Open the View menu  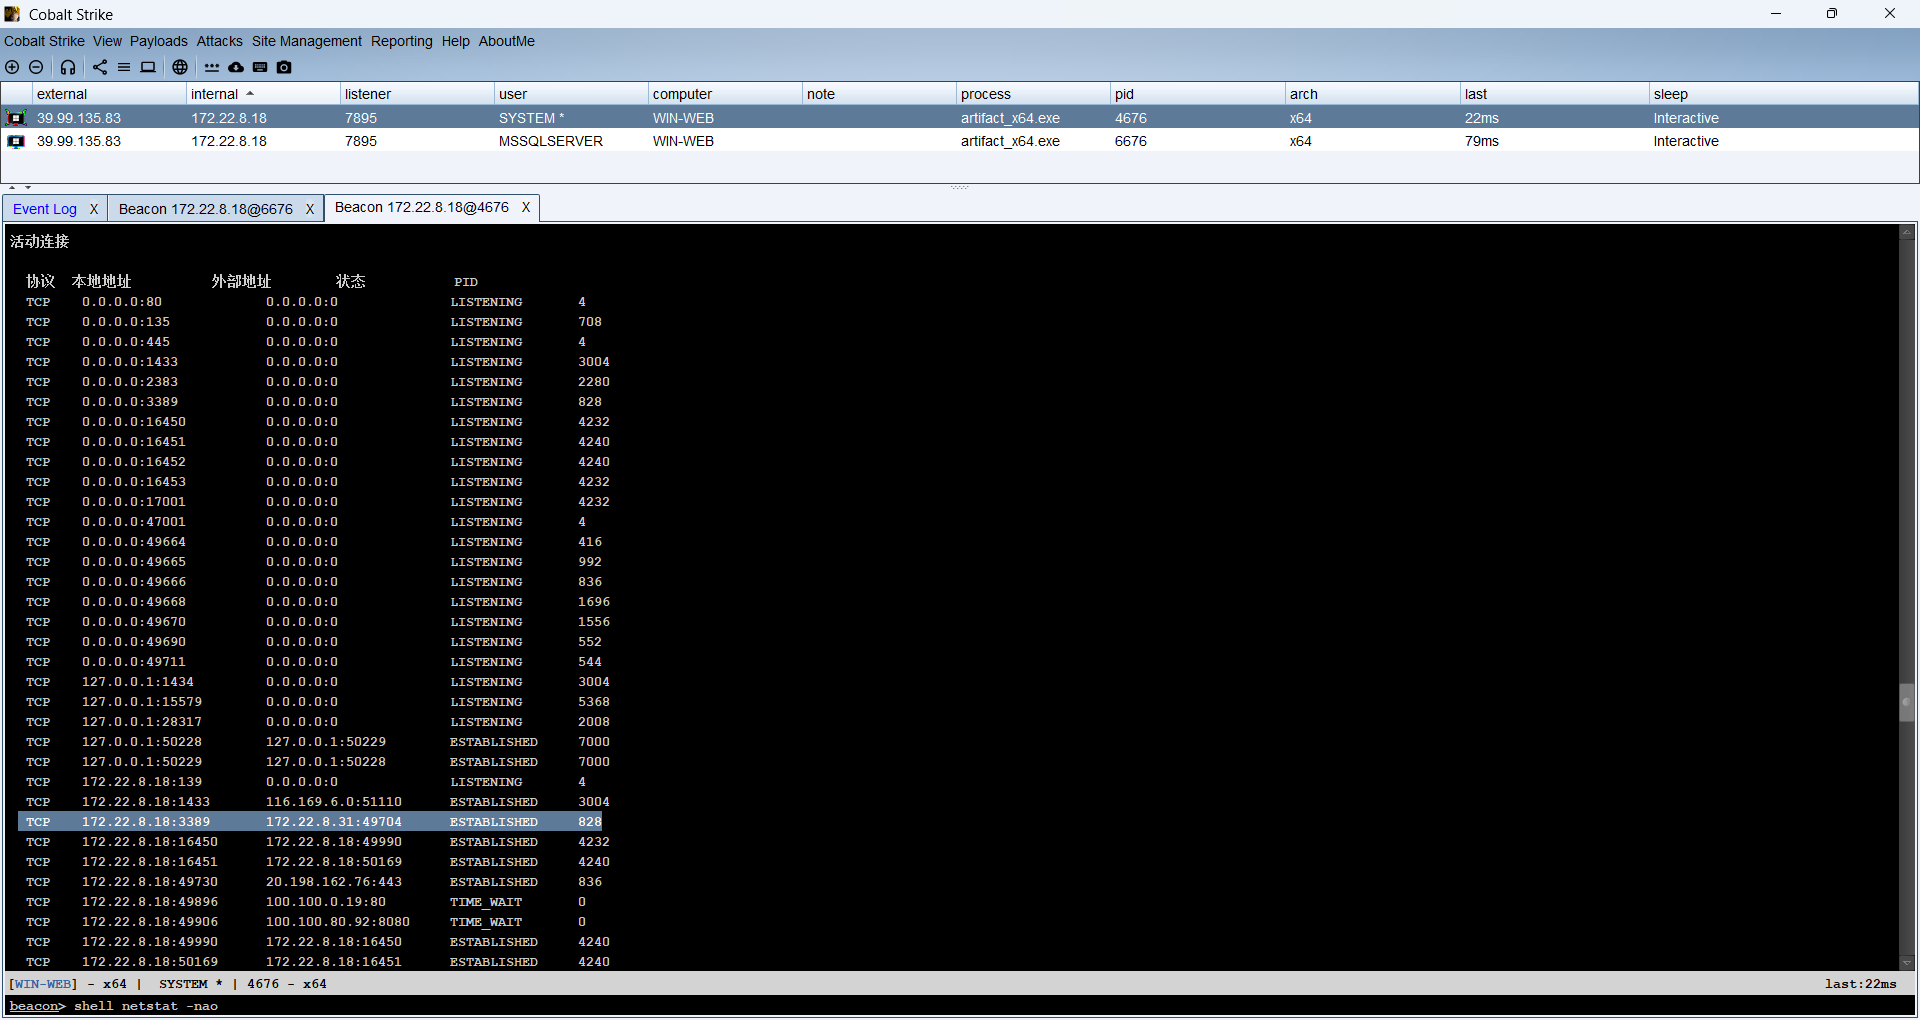pos(107,41)
